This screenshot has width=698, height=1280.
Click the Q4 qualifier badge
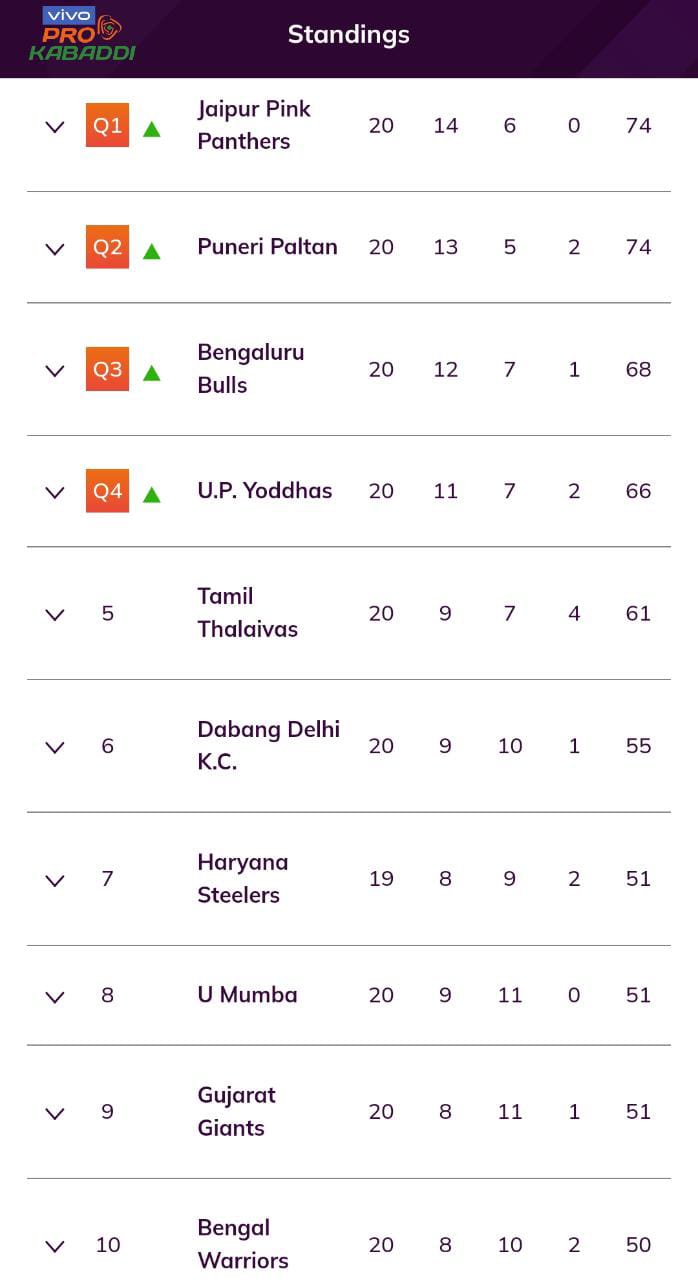(x=107, y=491)
